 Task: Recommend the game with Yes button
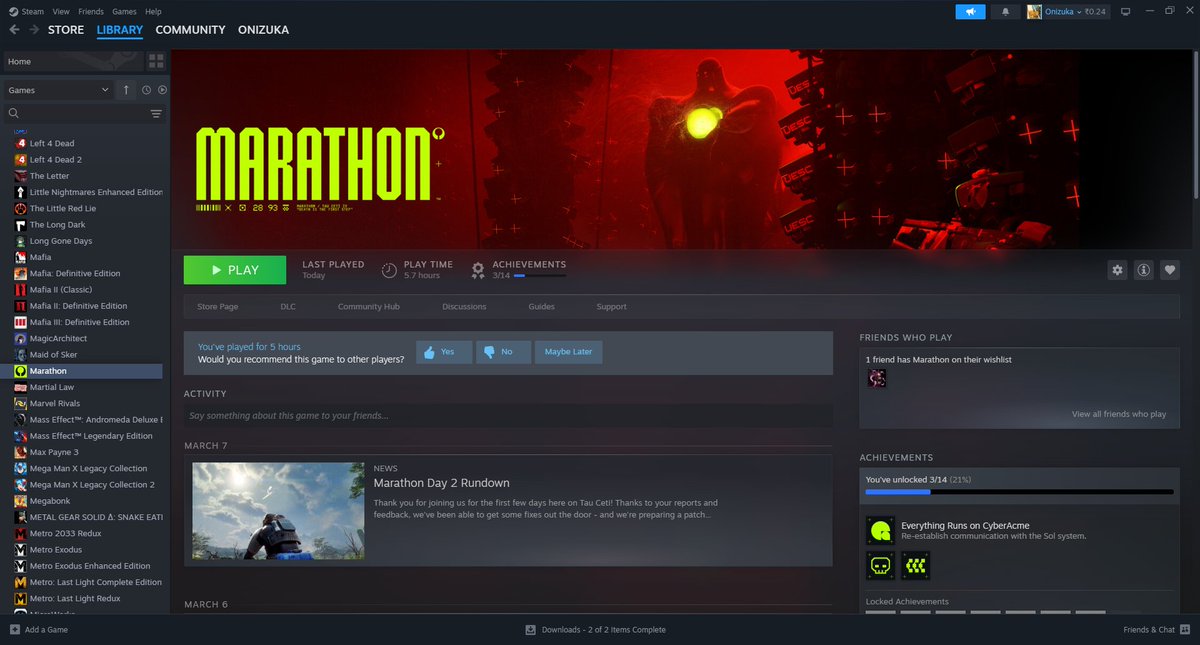click(444, 352)
